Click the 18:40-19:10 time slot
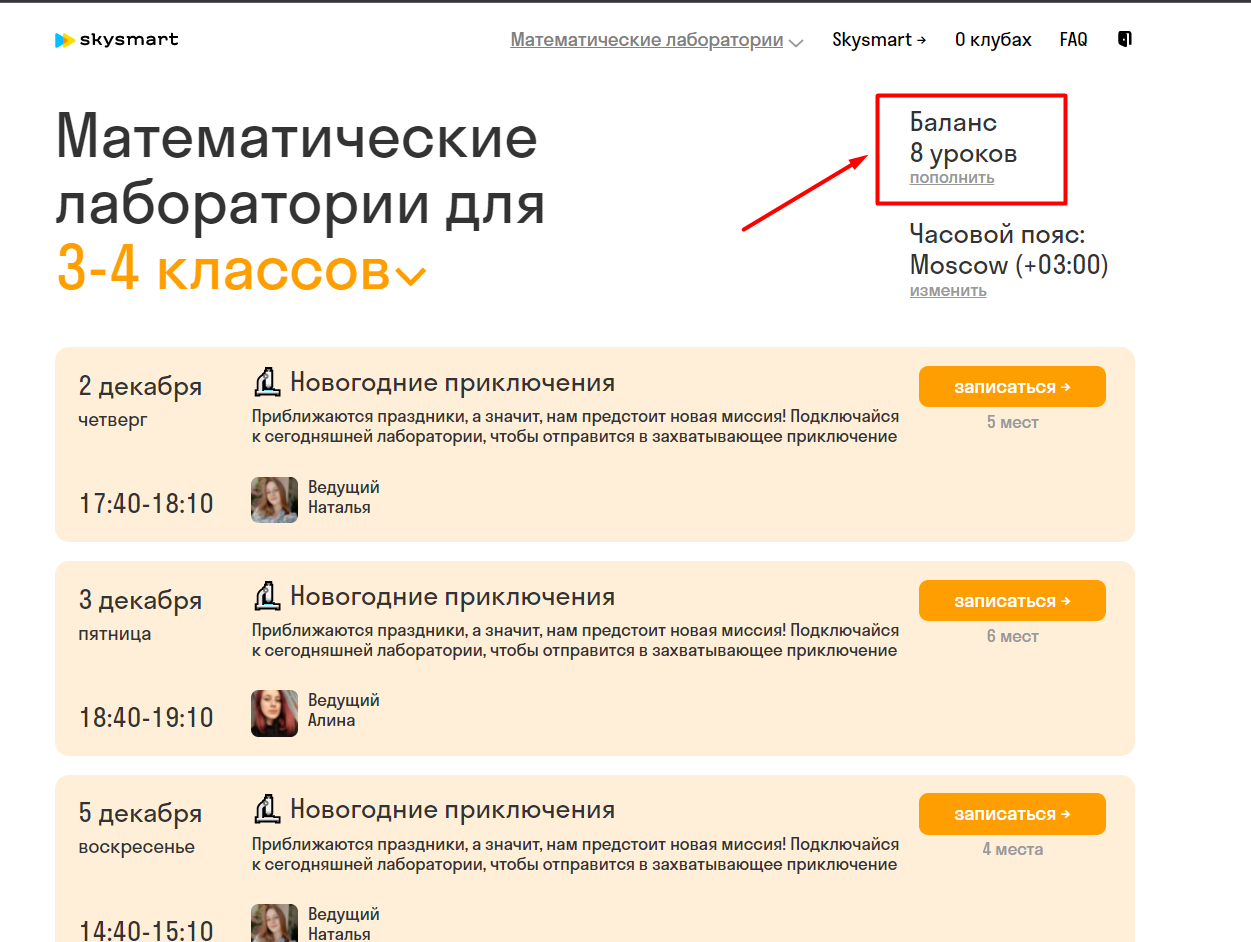Viewport: 1251px width, 942px height. coord(146,717)
